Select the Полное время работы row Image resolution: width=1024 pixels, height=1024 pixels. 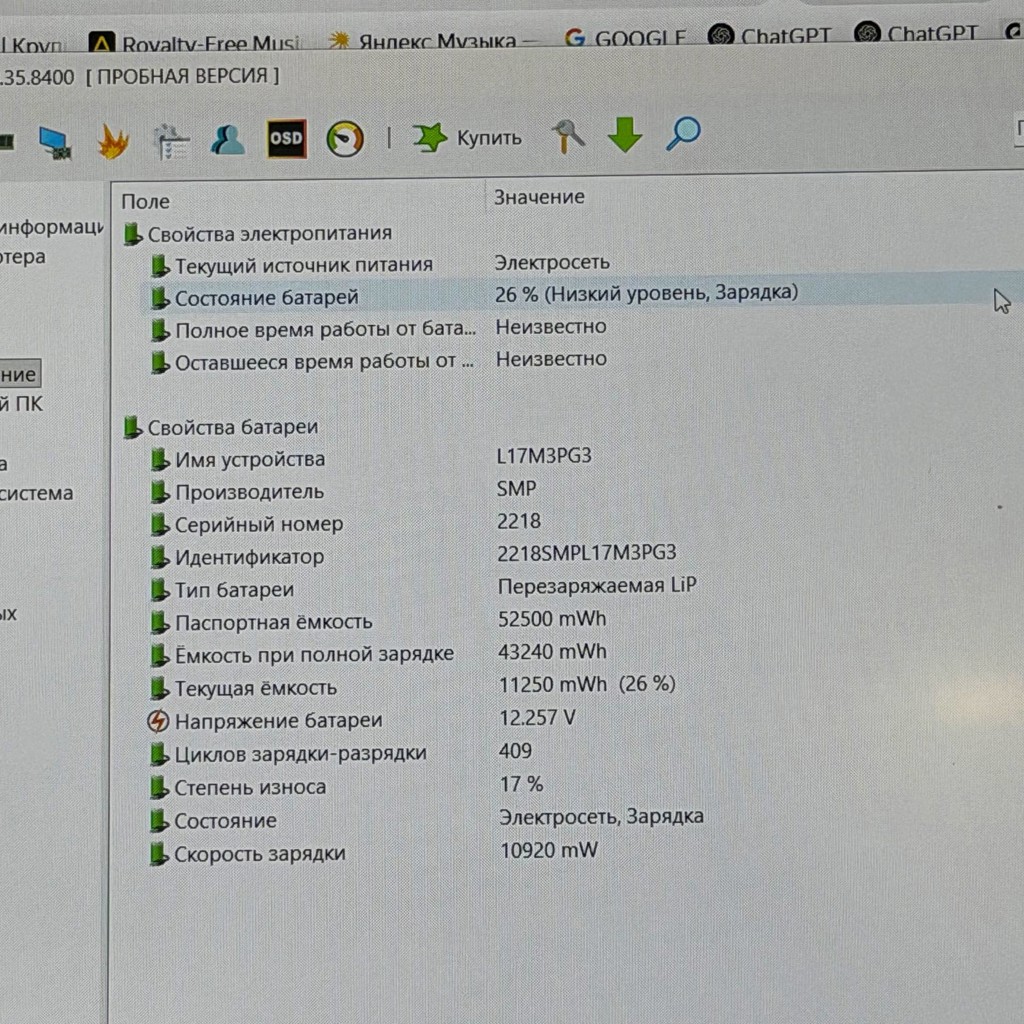pyautogui.click(x=379, y=328)
